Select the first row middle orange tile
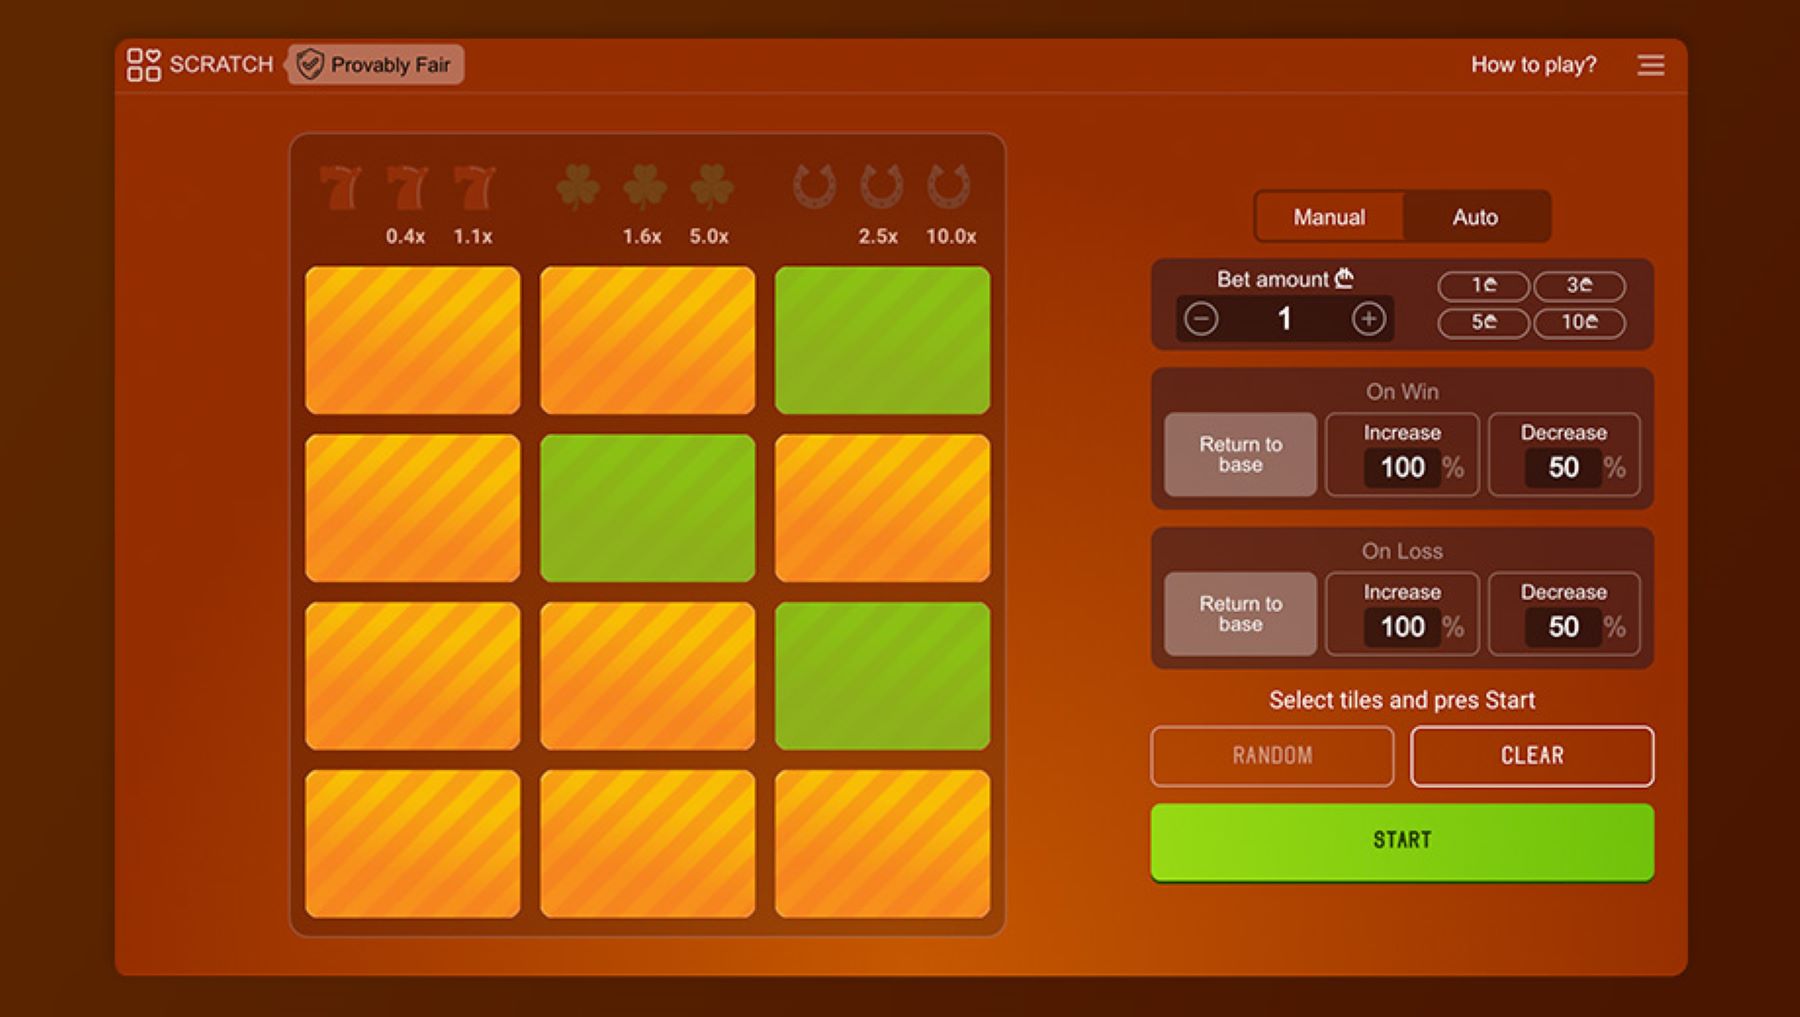This screenshot has height=1017, width=1800. [647, 340]
